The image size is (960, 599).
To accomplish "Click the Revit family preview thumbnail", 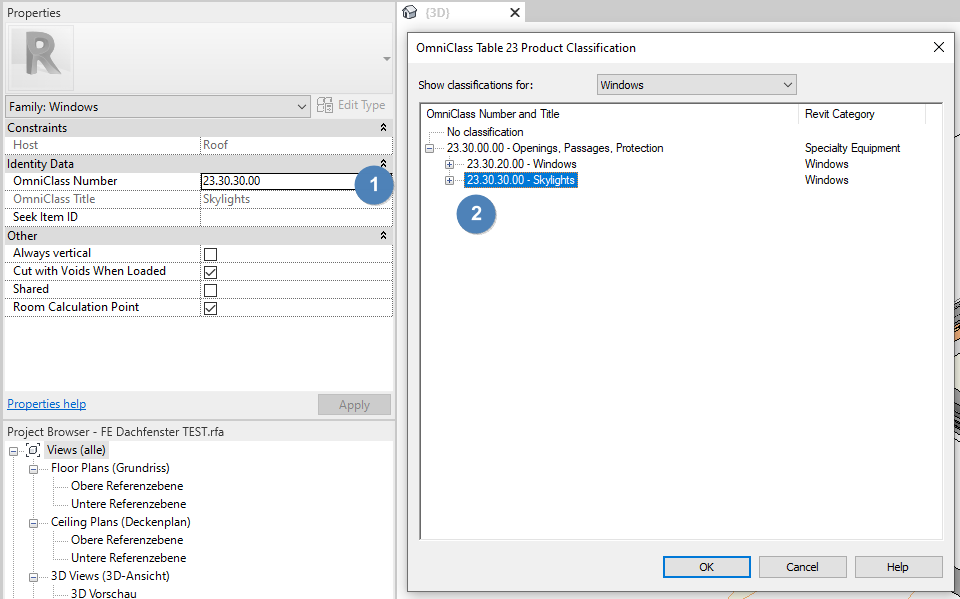I will [x=40, y=58].
